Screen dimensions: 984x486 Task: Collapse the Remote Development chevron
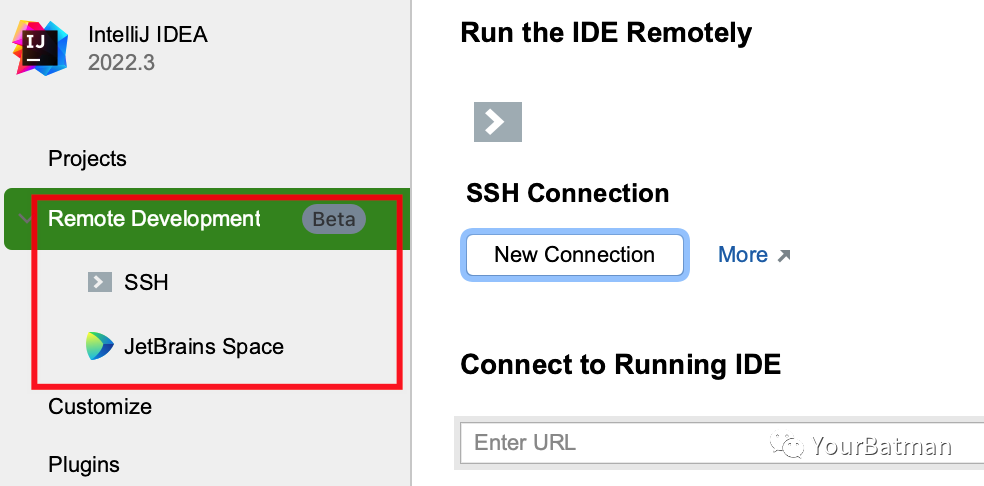pyautogui.click(x=24, y=218)
